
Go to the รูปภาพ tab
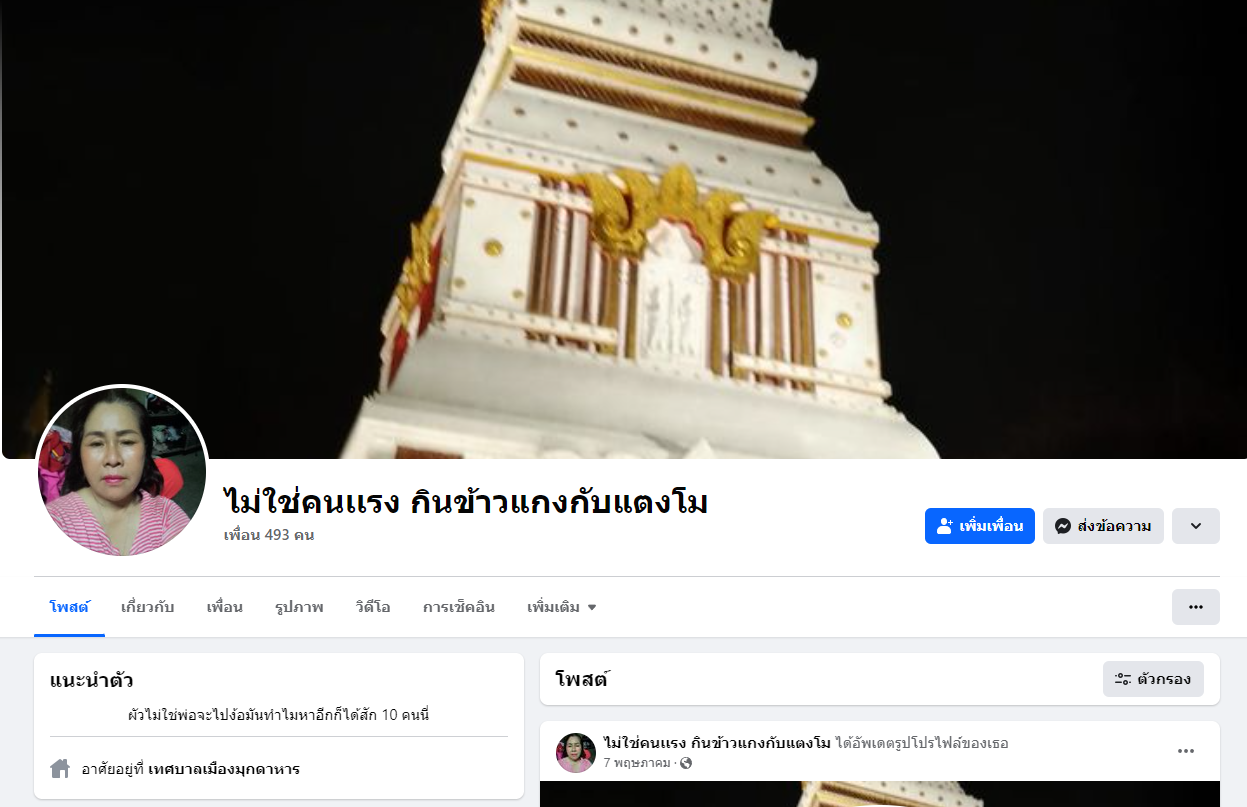point(299,607)
